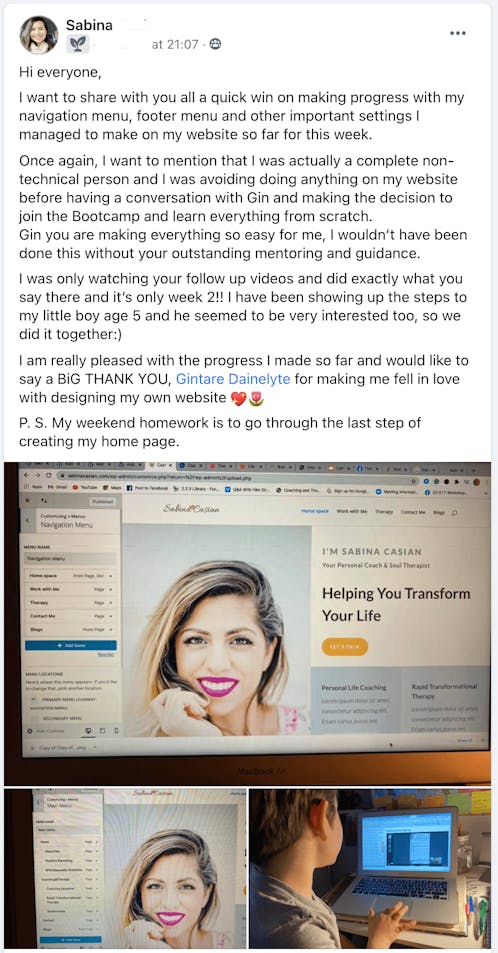This screenshot has width=498, height=953.
Task: Click the customizer back arrow chevron
Action: (x=27, y=521)
